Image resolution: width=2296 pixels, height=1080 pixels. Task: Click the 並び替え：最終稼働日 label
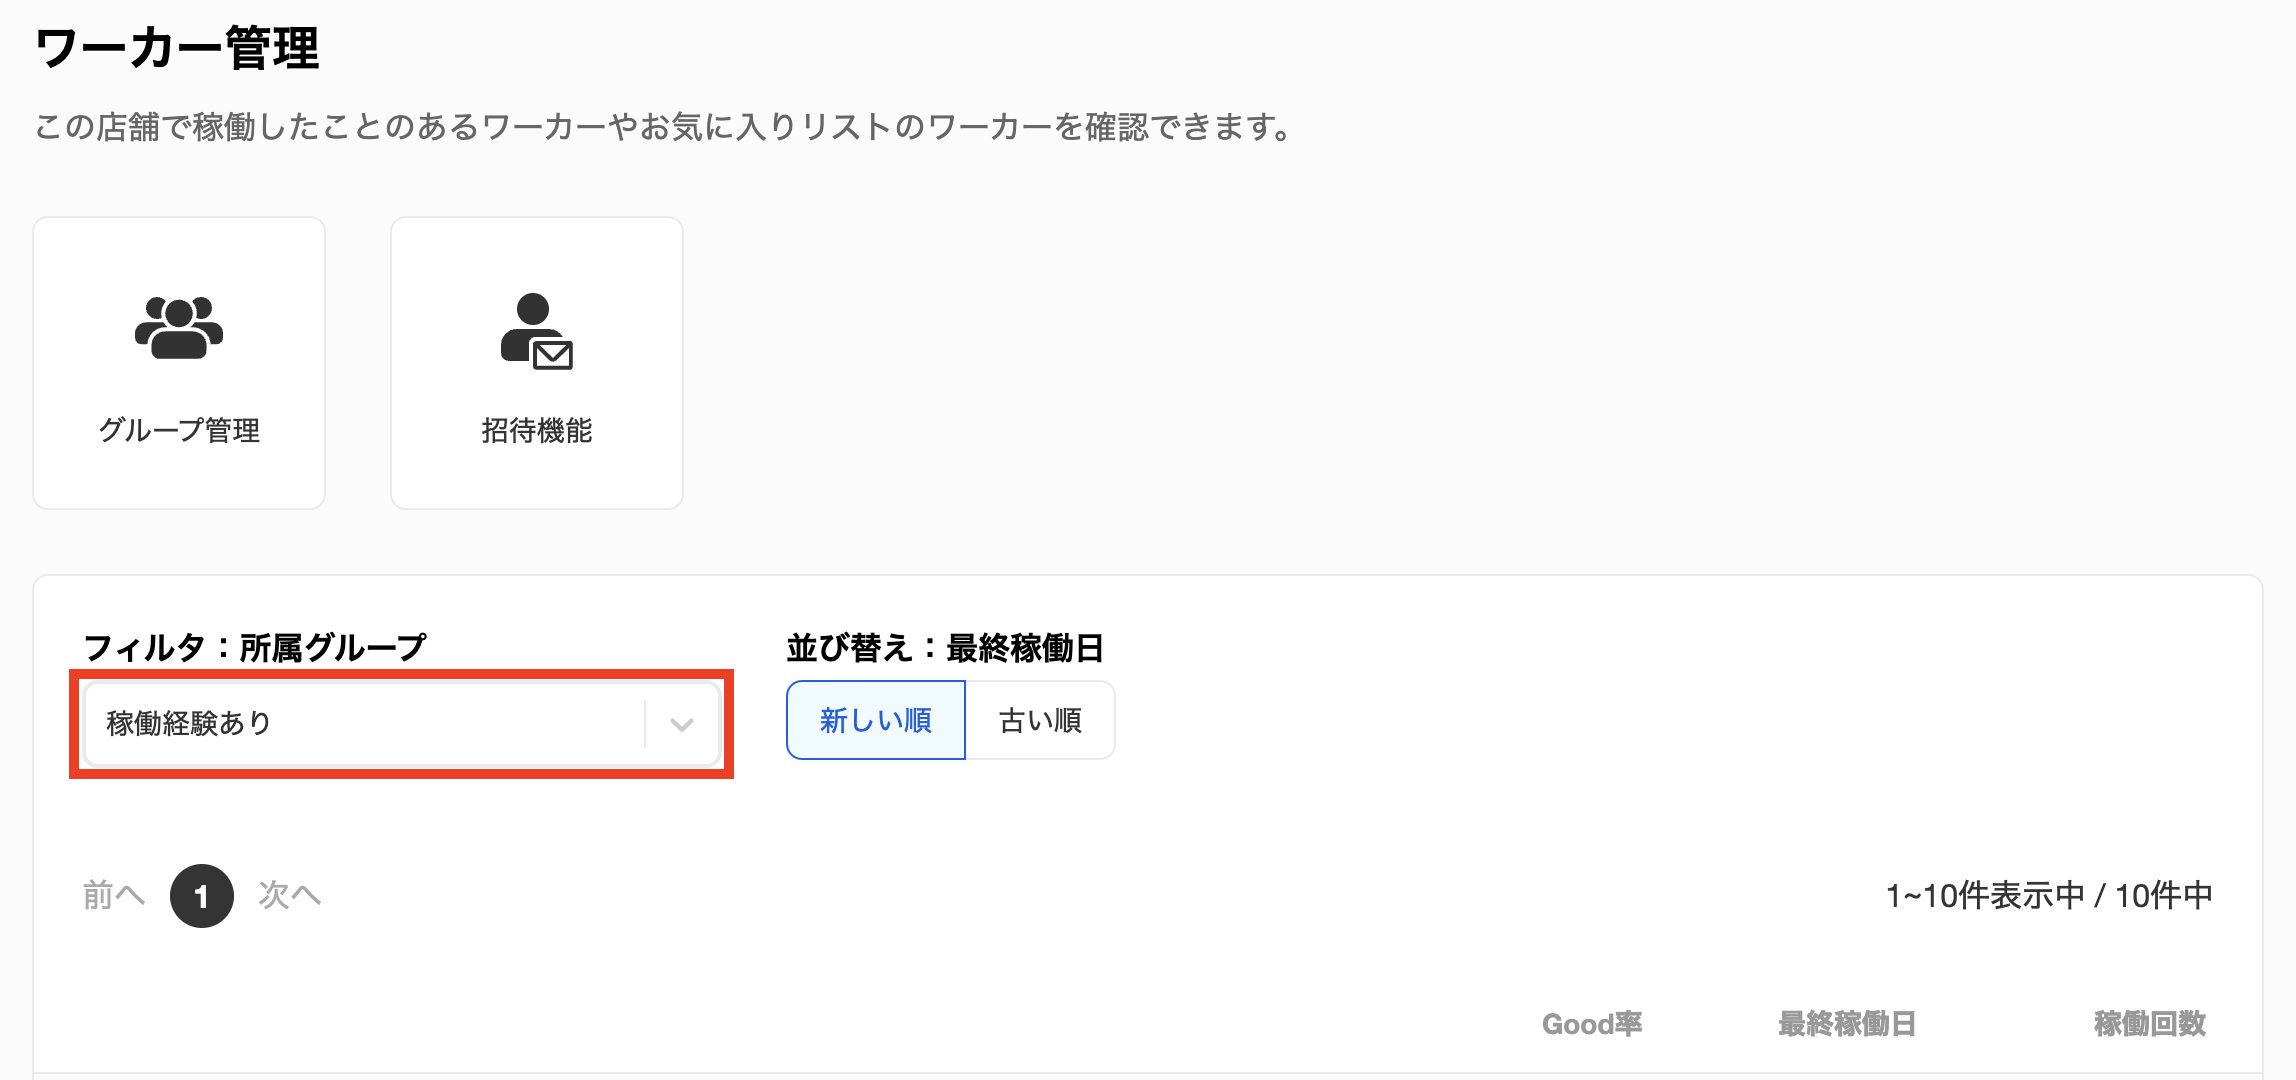[x=945, y=648]
